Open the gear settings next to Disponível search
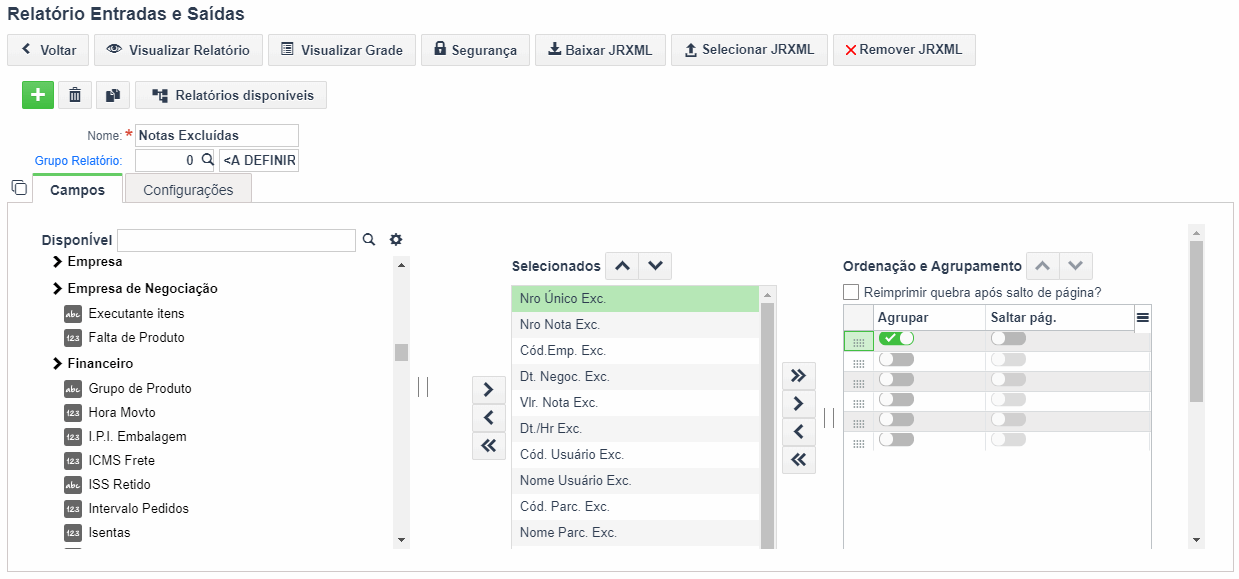 [x=396, y=240]
